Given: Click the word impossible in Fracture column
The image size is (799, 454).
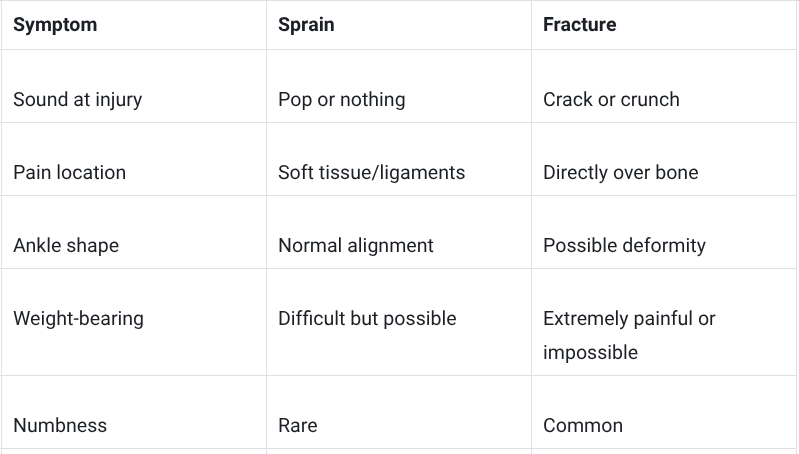Looking at the screenshot, I should [x=590, y=353].
